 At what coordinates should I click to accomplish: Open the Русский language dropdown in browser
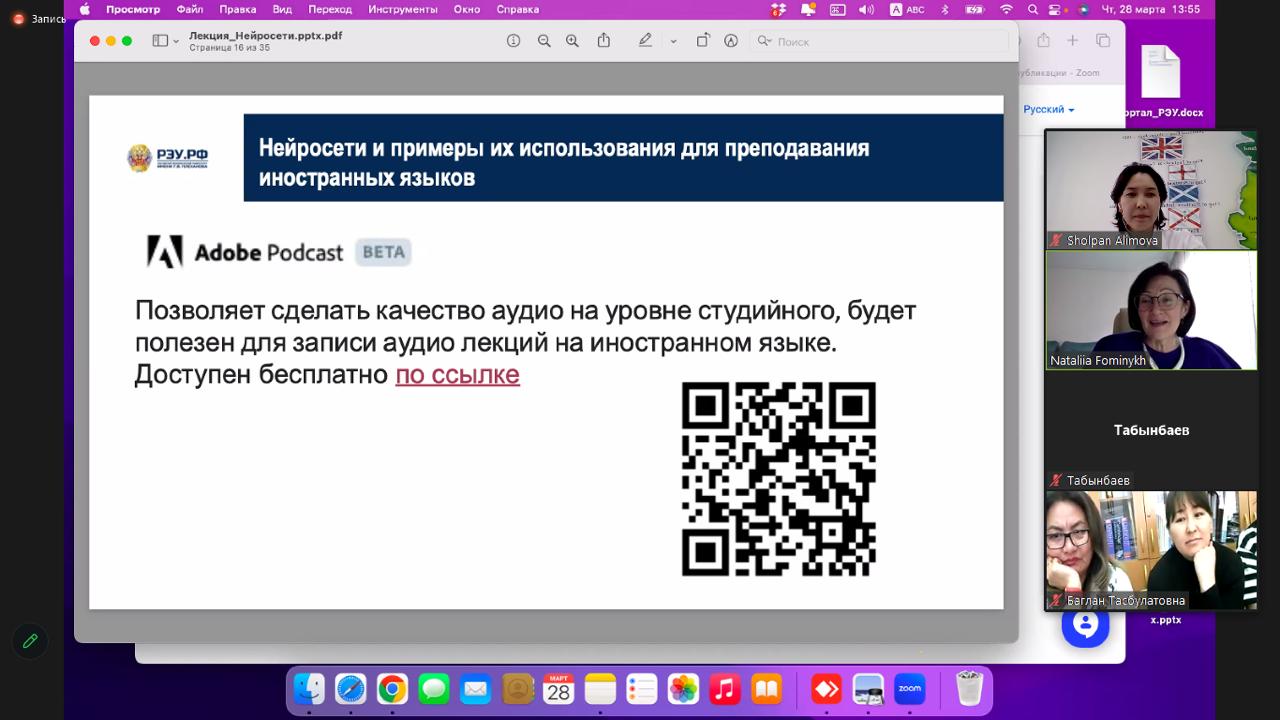pos(1048,109)
